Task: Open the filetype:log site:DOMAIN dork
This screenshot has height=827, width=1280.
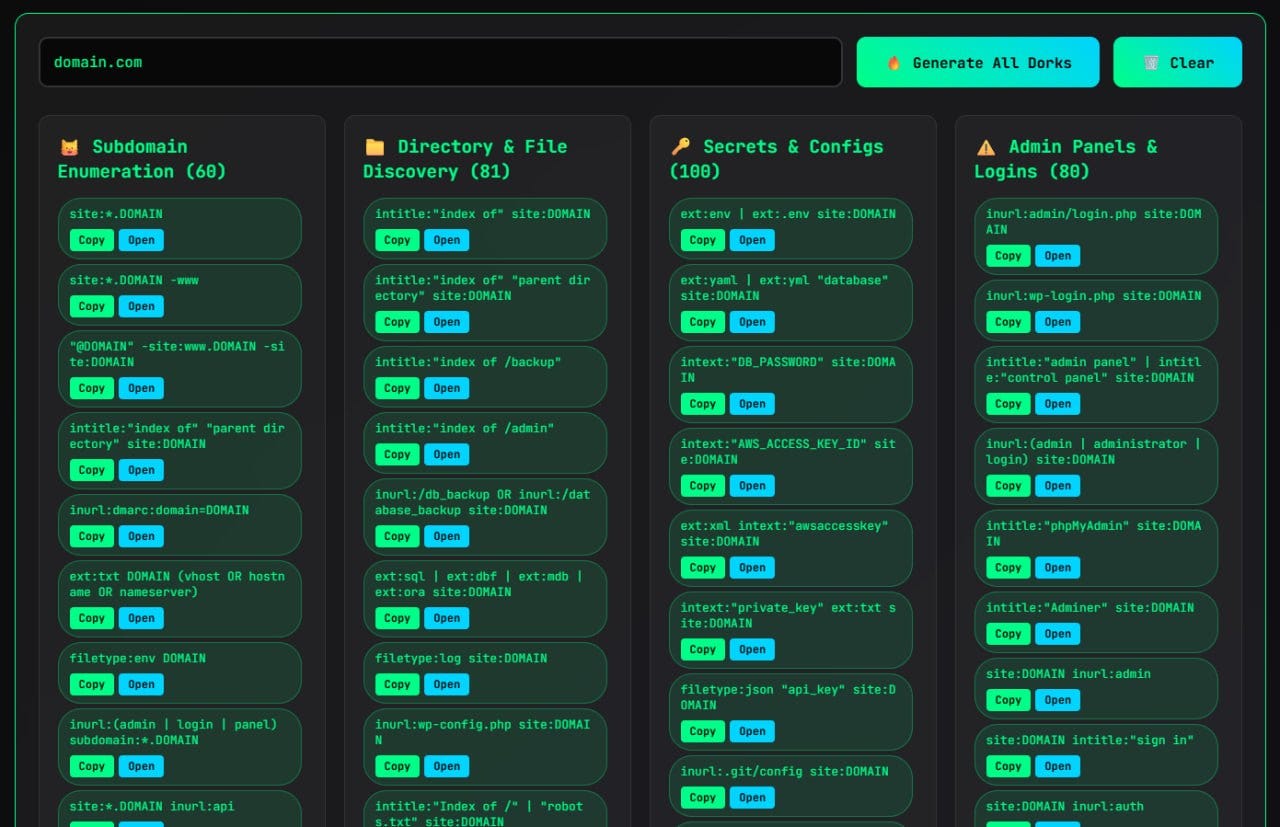Action: (x=447, y=684)
